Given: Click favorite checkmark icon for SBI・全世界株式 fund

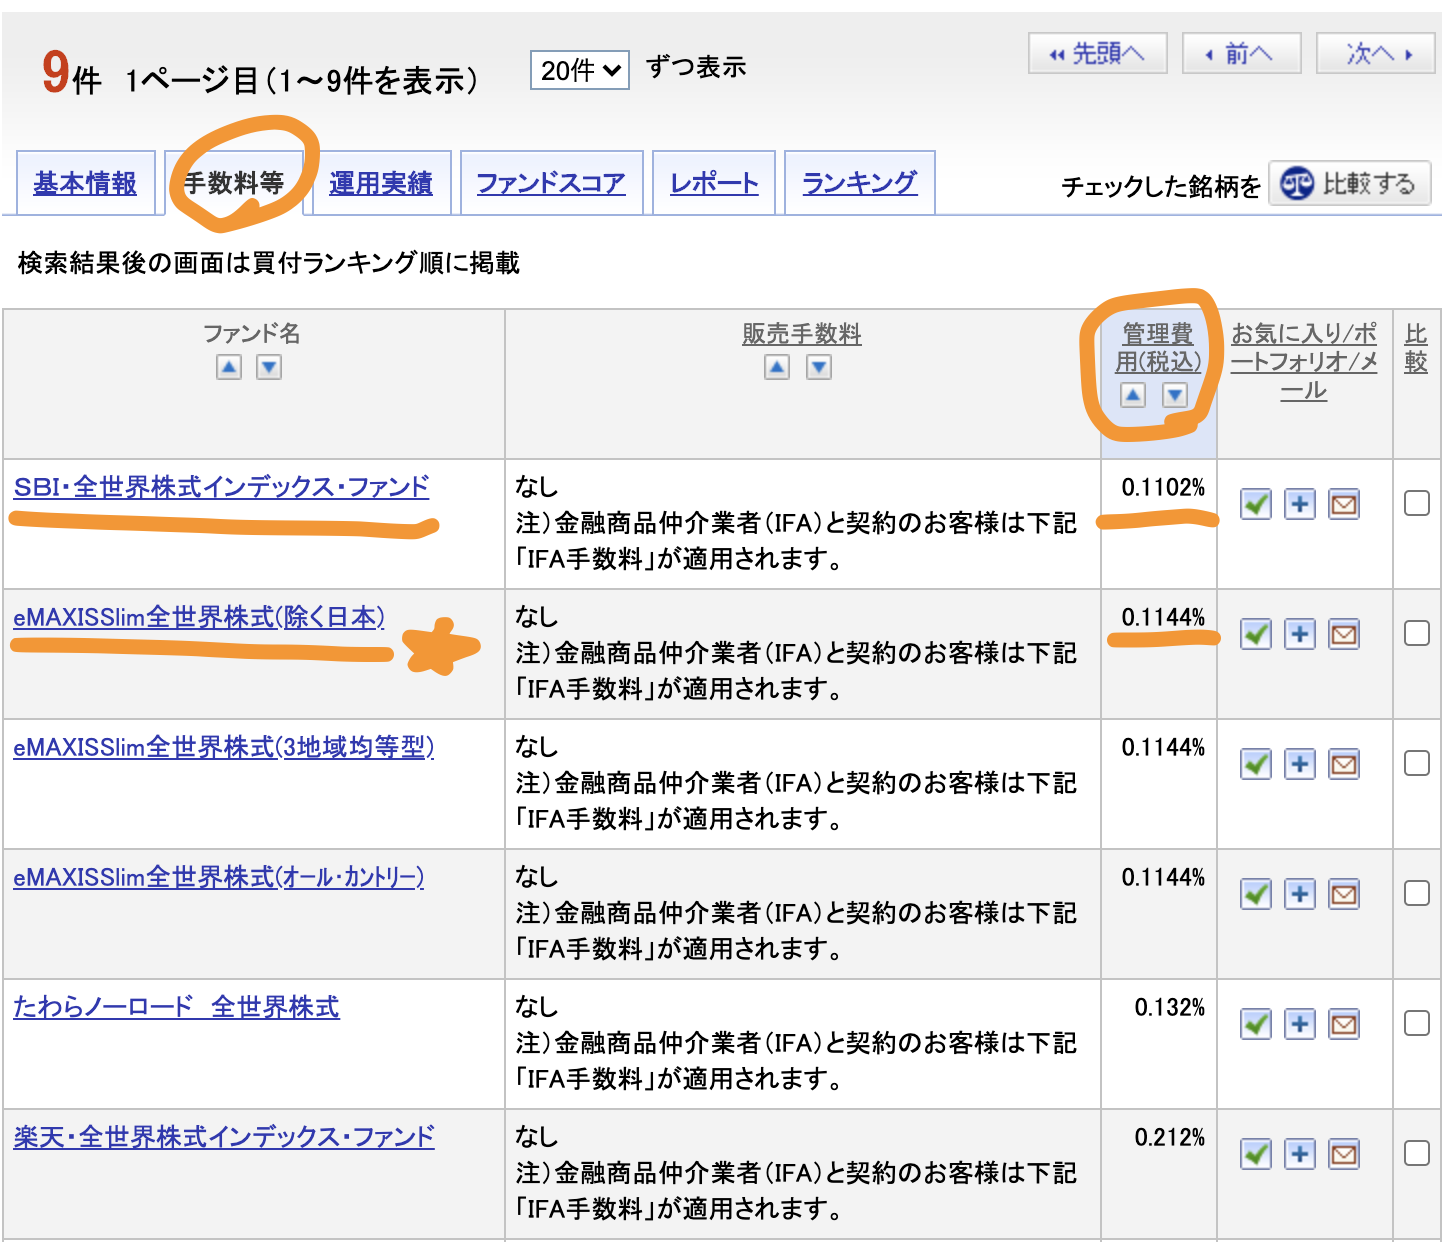Looking at the screenshot, I should click(x=1255, y=504).
